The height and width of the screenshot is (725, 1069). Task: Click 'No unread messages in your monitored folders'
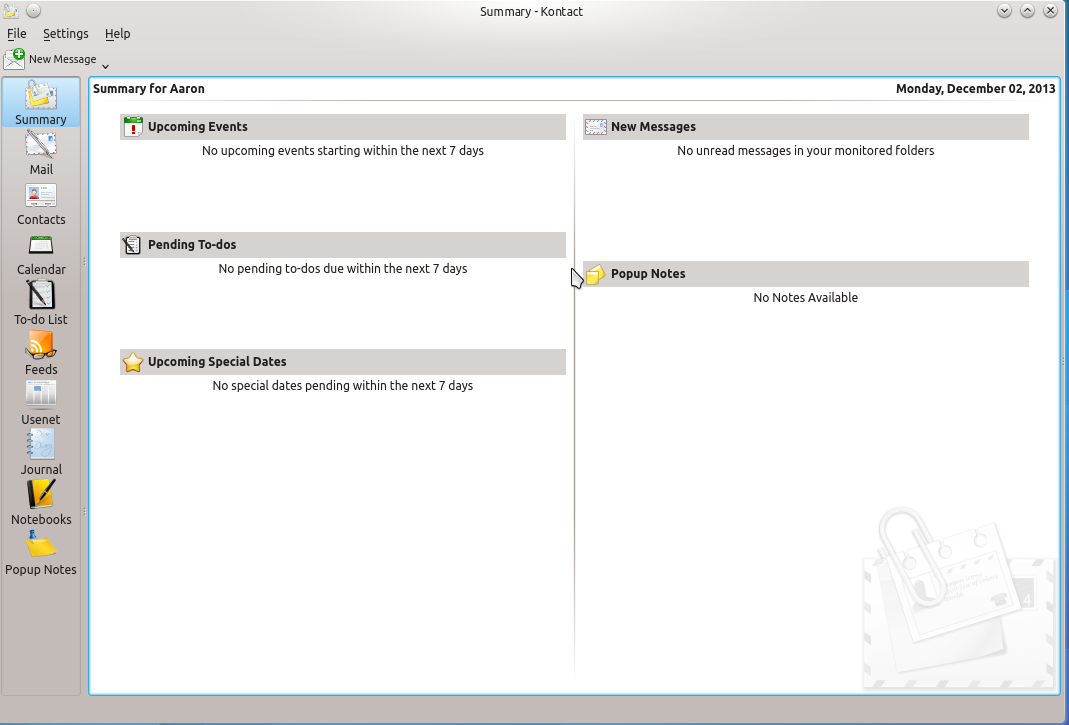[806, 151]
